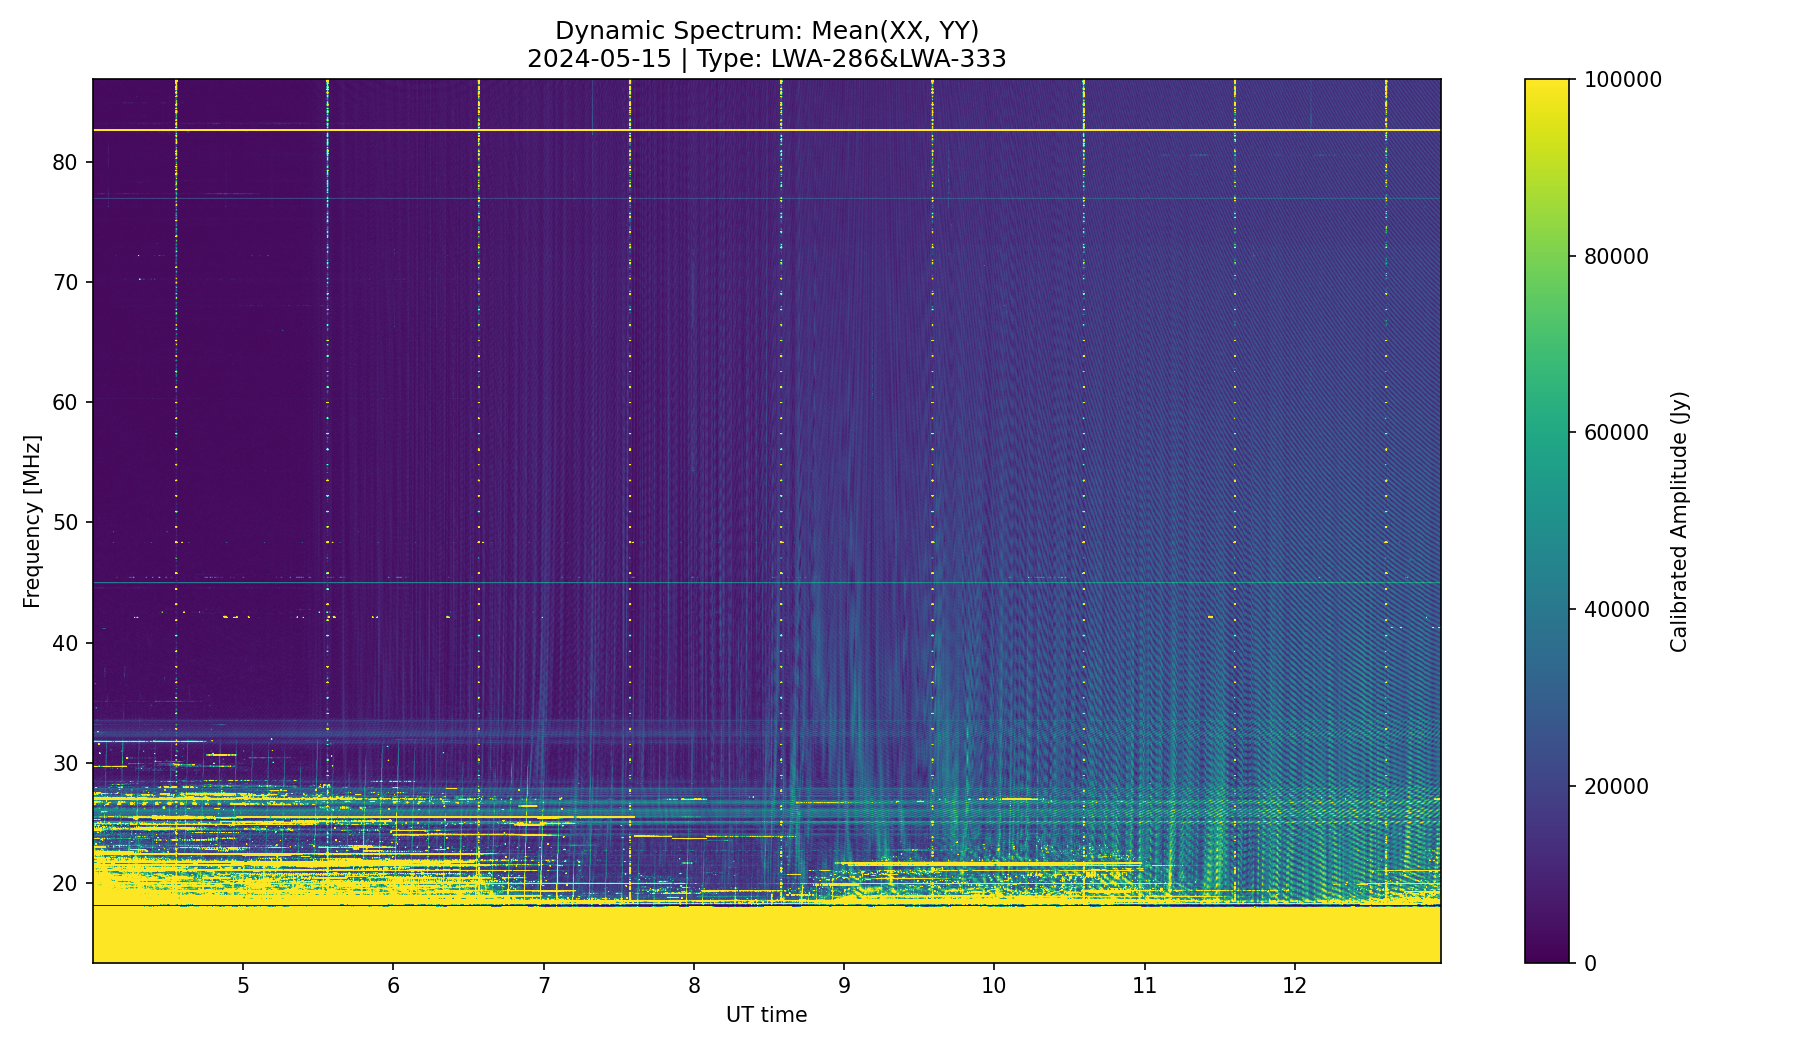Screen dimensions: 1800x1050
Task: Click the 'Calibrated Amplitude (Jy)' colorbar label
Action: 1679,521
